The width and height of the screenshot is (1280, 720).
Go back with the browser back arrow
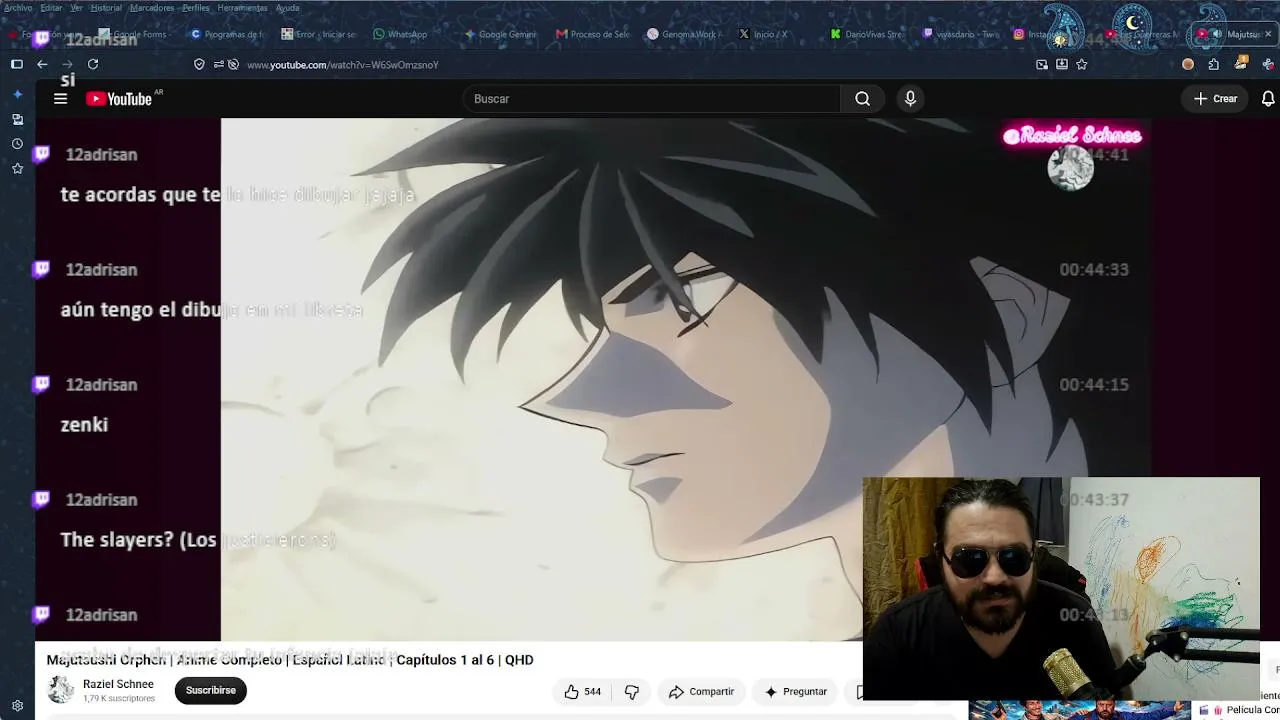coord(42,64)
